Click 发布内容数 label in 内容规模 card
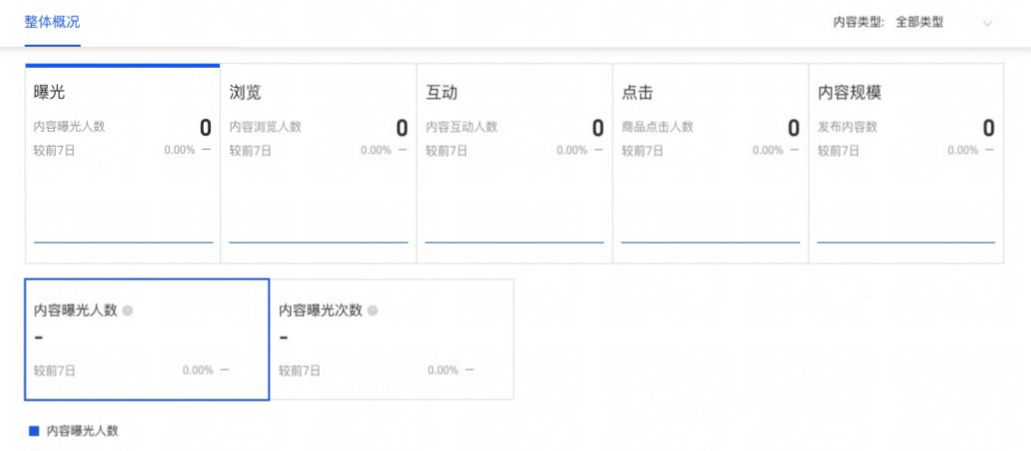Image resolution: width=1031 pixels, height=451 pixels. [847, 127]
